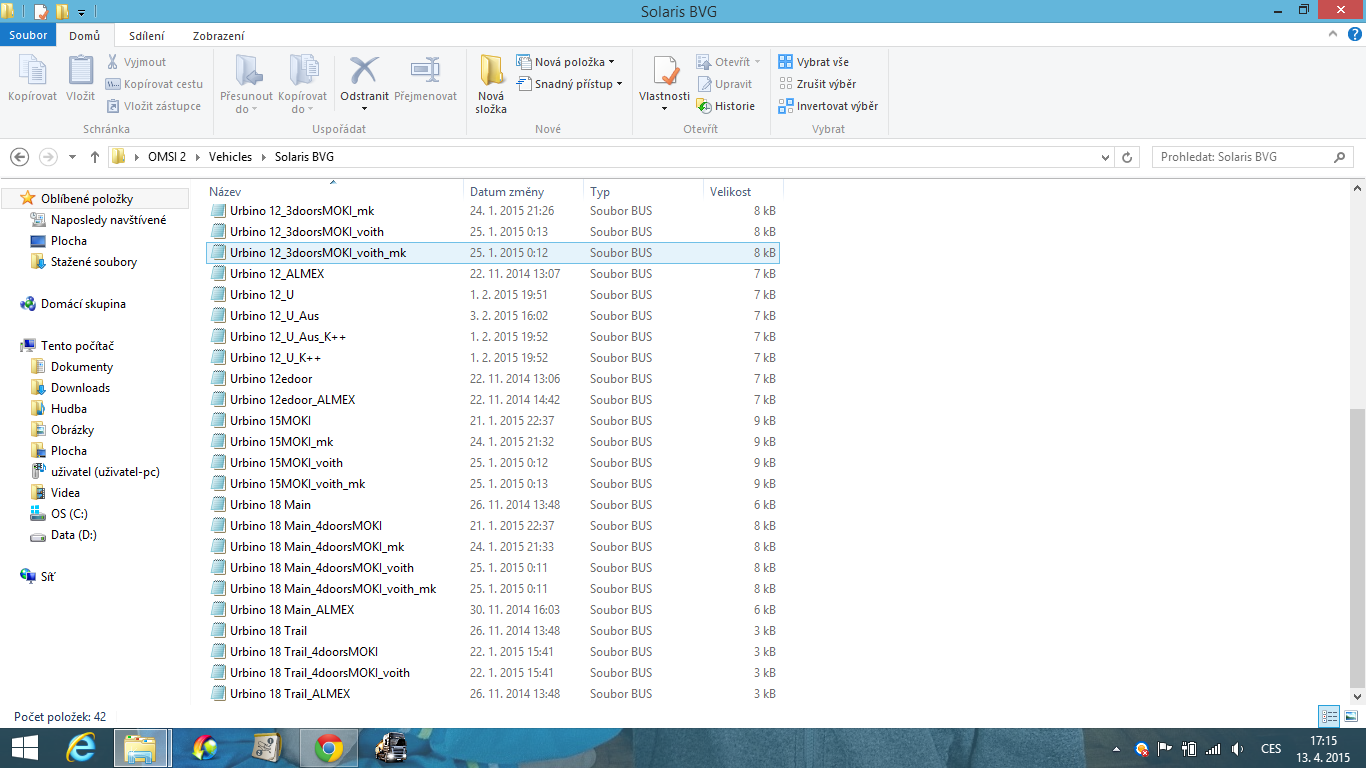1366x768 pixels.
Task: Open the Snadný přístup dropdown
Action: pos(569,84)
